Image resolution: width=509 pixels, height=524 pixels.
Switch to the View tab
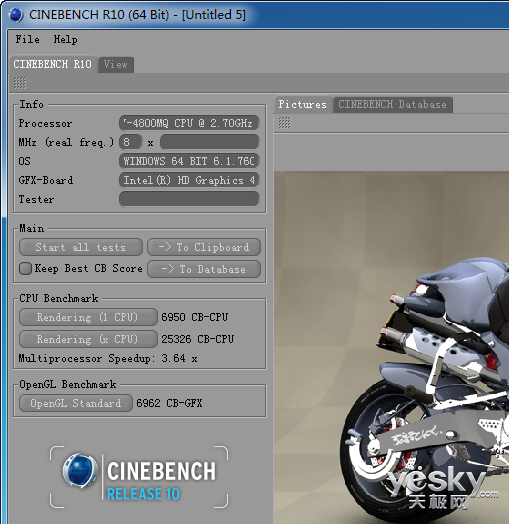pyautogui.click(x=116, y=64)
